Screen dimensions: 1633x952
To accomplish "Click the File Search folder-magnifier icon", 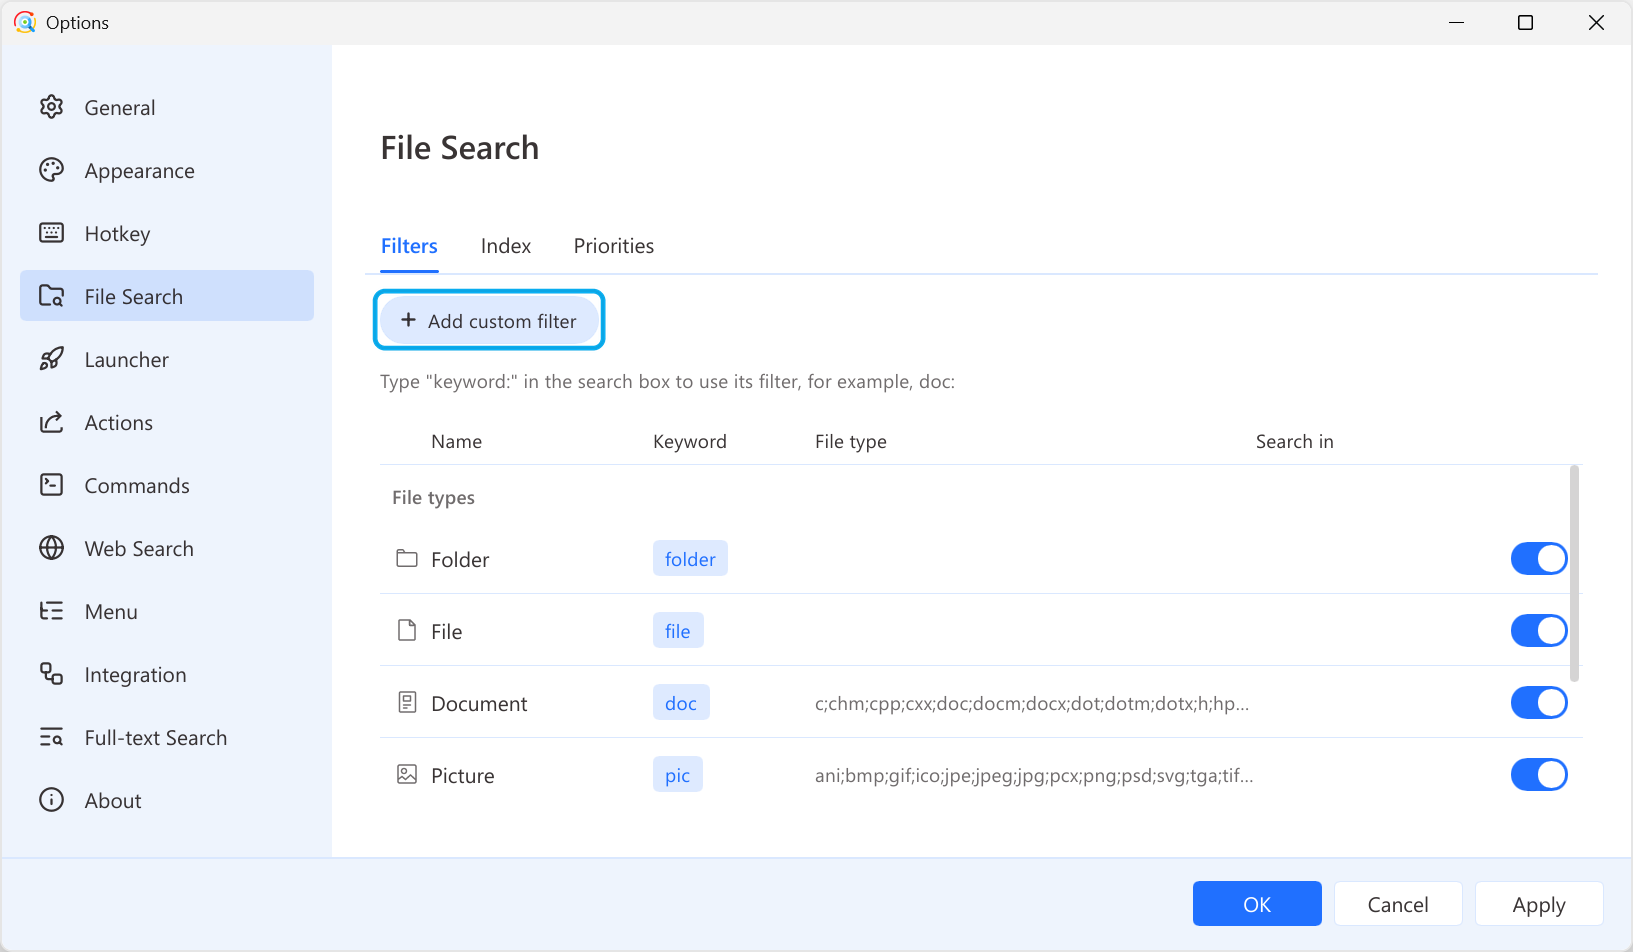I will 51,296.
